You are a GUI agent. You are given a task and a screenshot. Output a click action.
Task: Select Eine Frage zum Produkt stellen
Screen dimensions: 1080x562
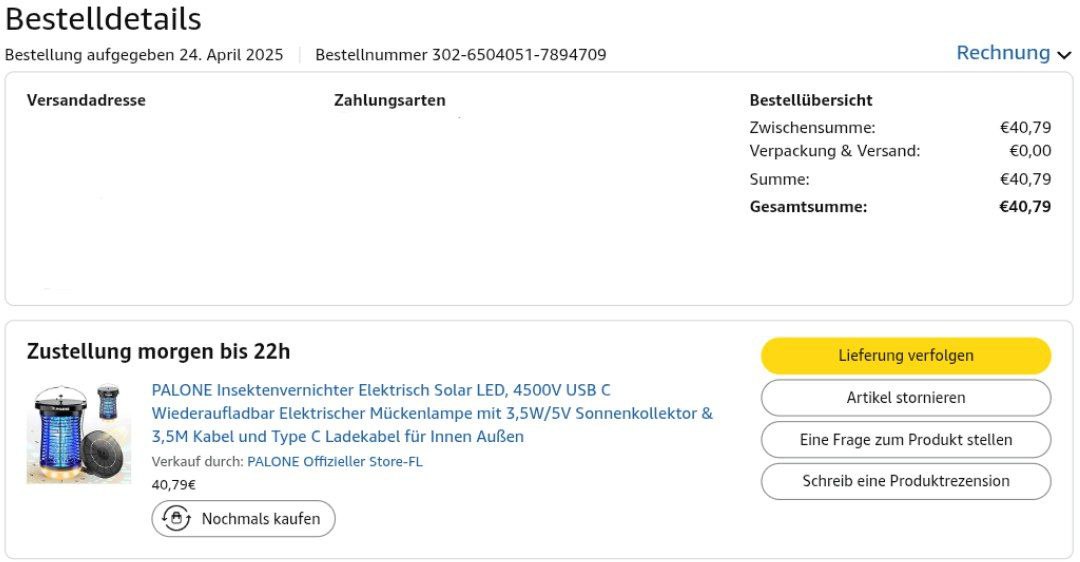coord(905,439)
